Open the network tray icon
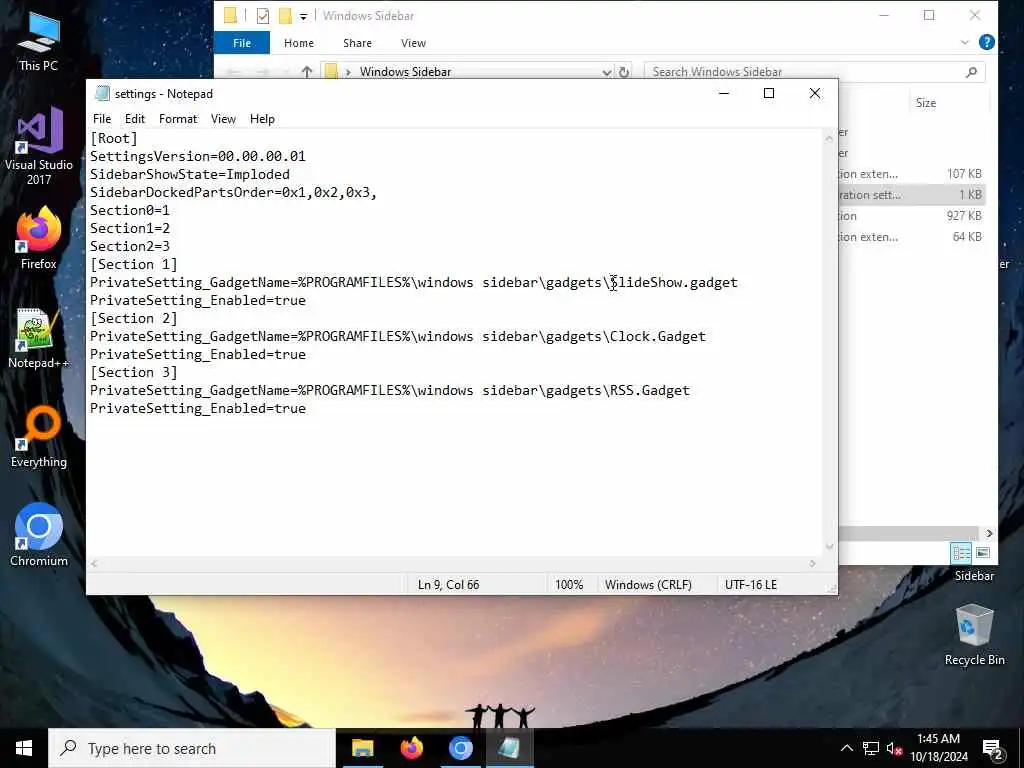Screen dimensions: 1024x768 pos(871,748)
